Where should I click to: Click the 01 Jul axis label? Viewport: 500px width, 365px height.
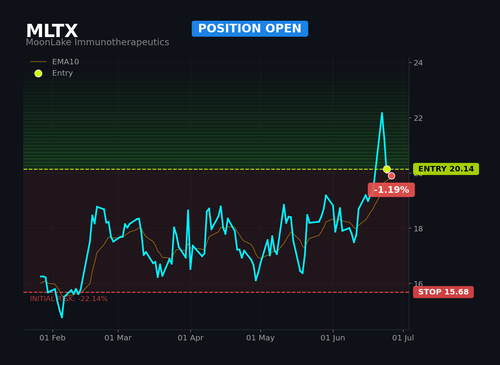coord(403,338)
